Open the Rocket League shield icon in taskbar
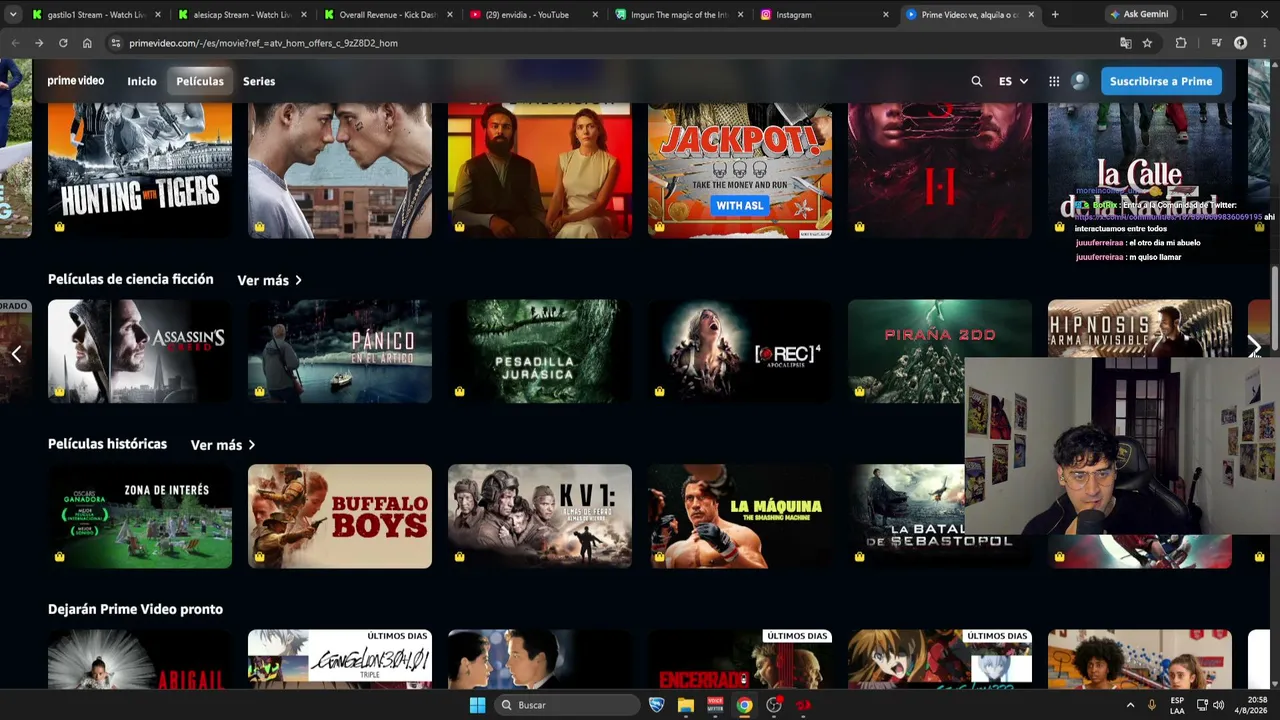 click(656, 705)
